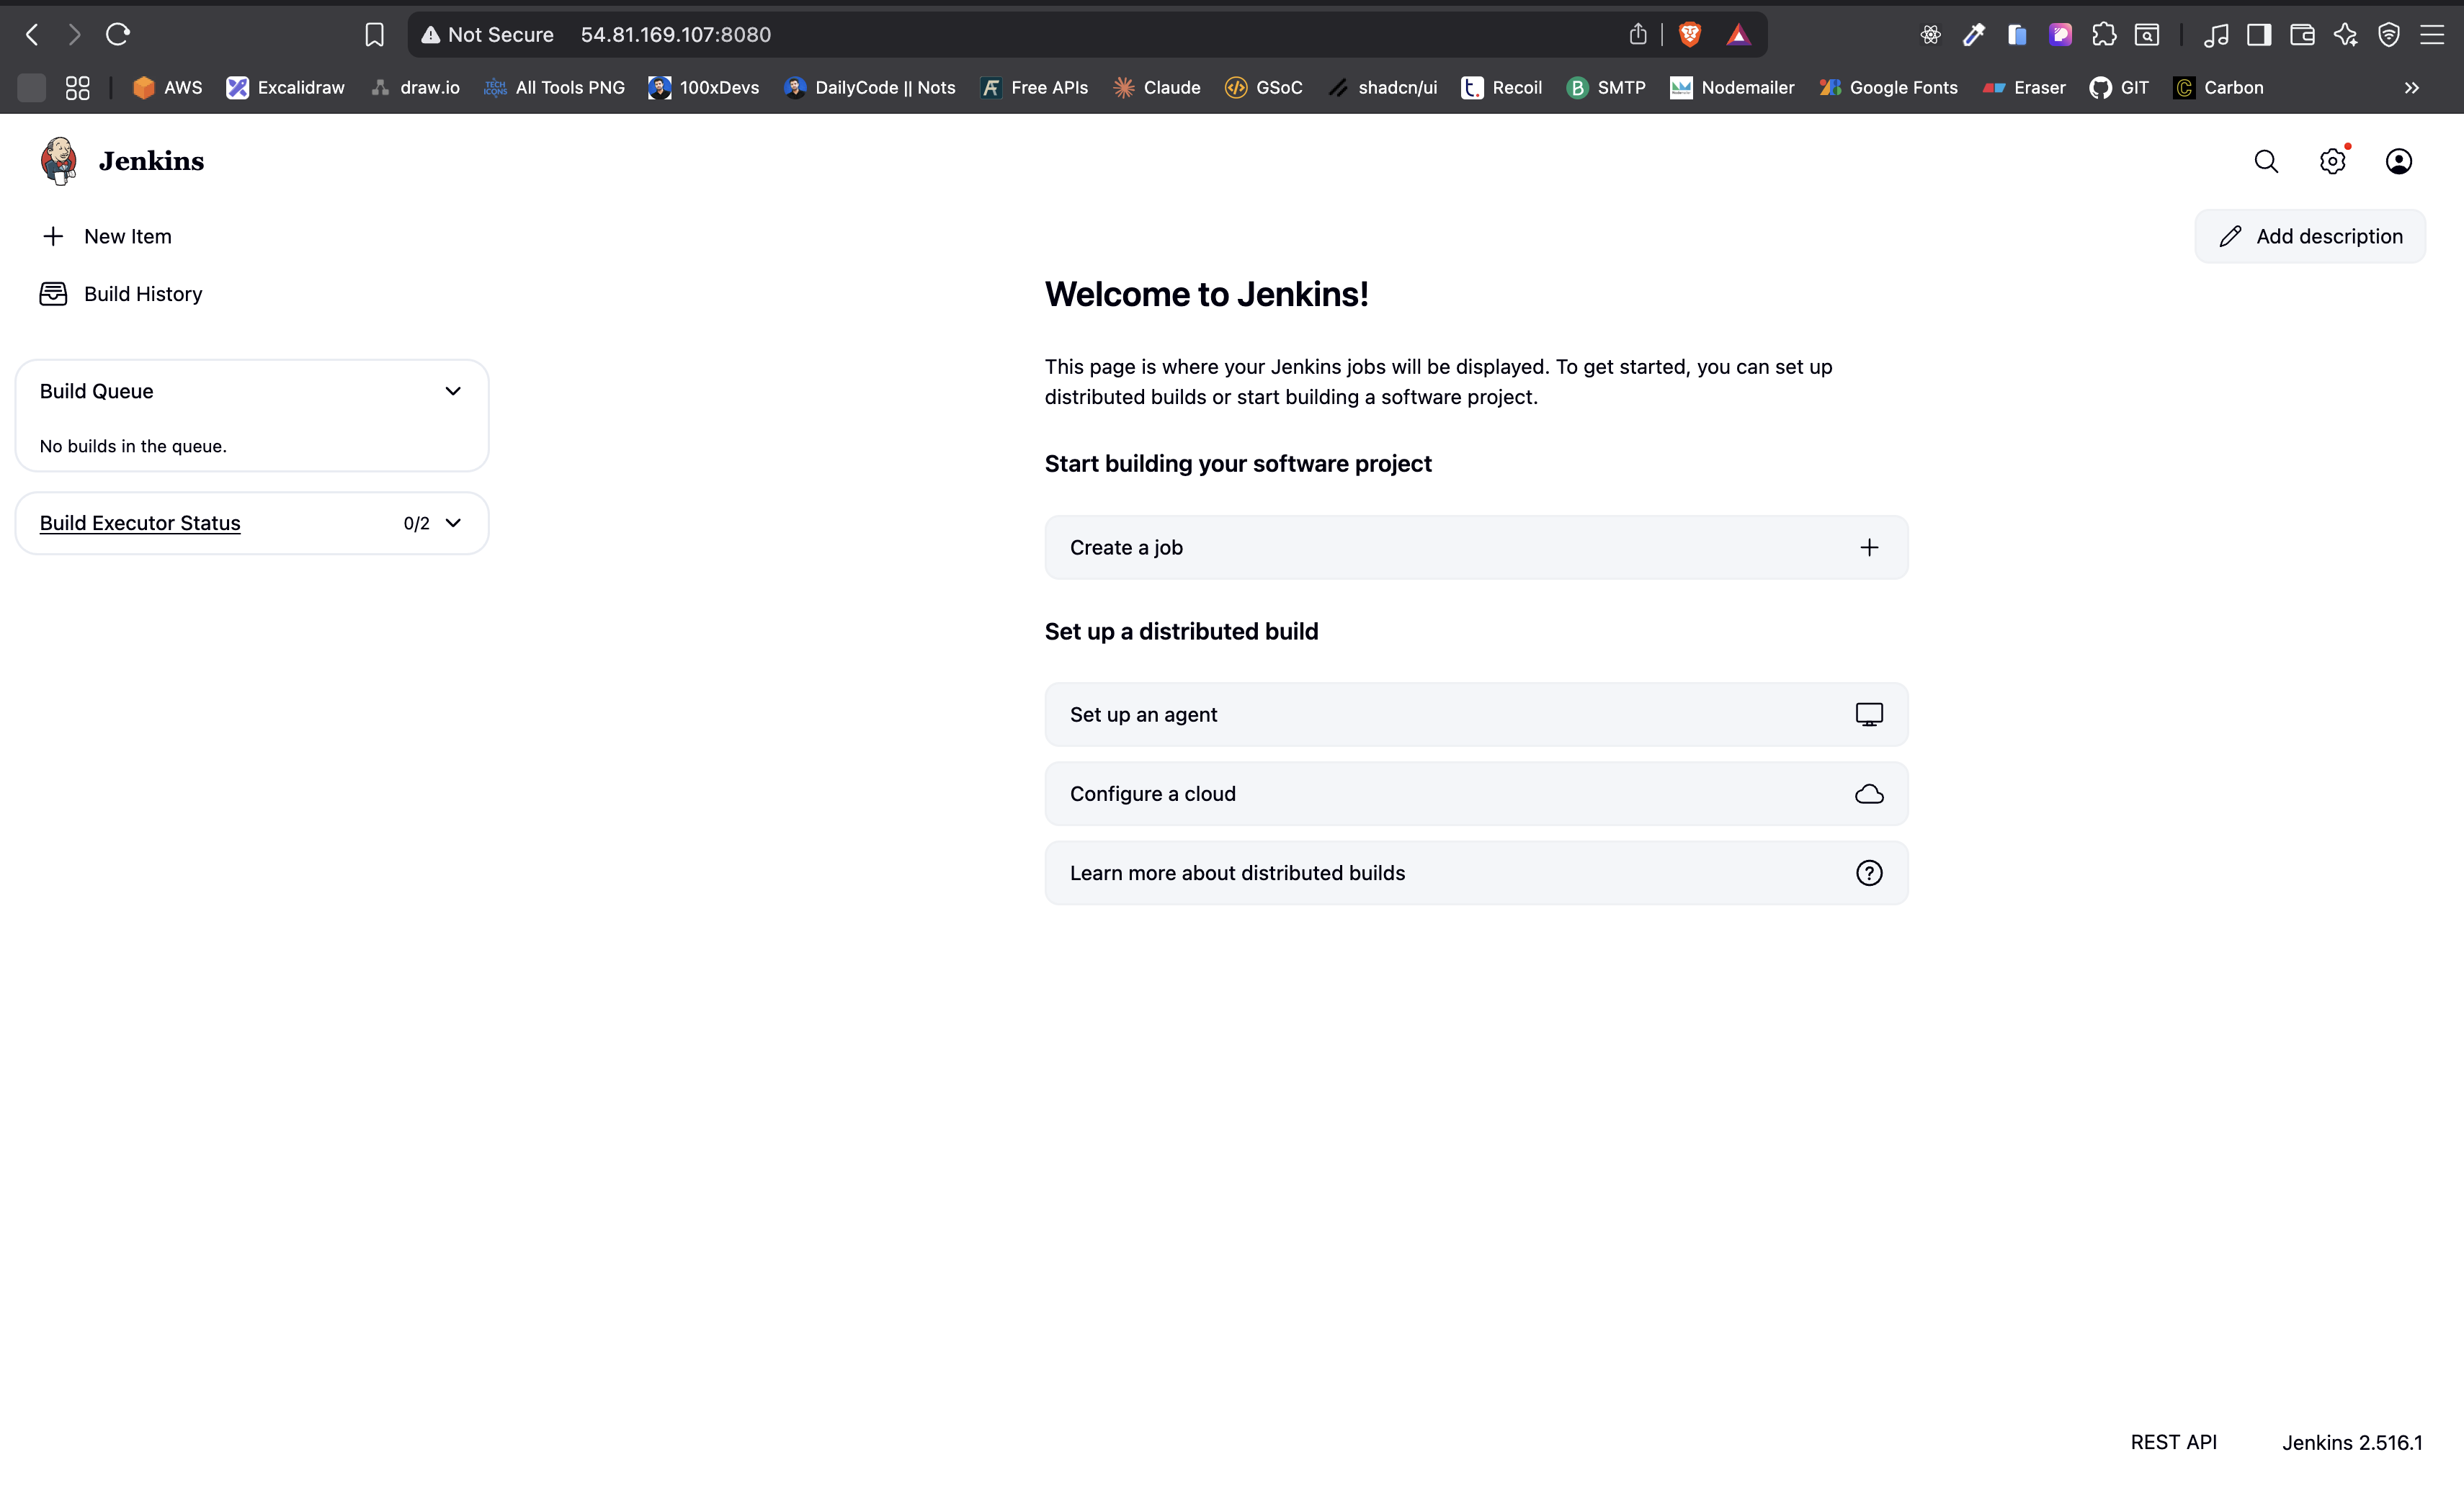Click Set up an agent
Screen dimensions: 2464x1488
1475,714
